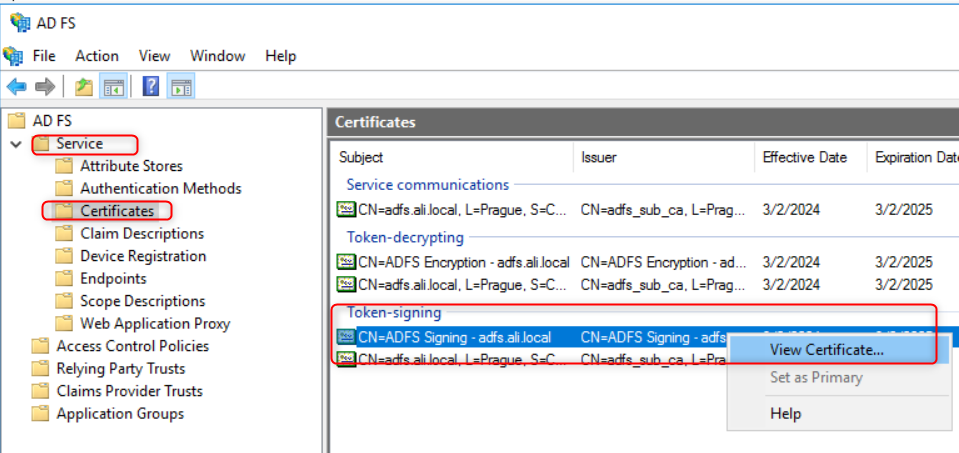Click the Certificates pane title bar
959x453 pixels.
[643, 122]
